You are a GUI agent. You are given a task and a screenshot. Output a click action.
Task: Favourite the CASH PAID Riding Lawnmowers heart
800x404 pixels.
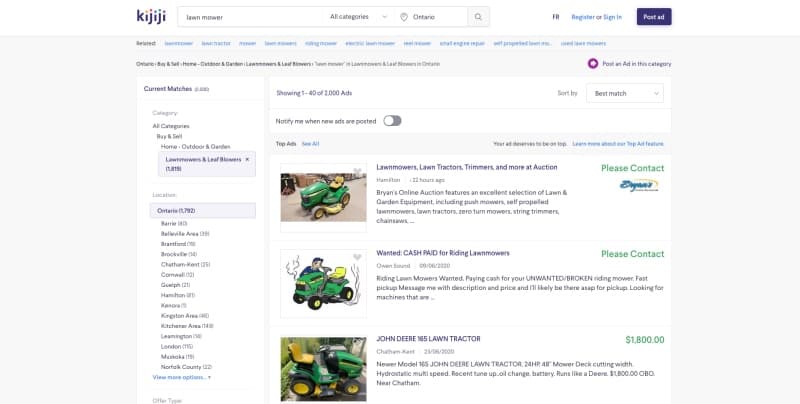(357, 258)
